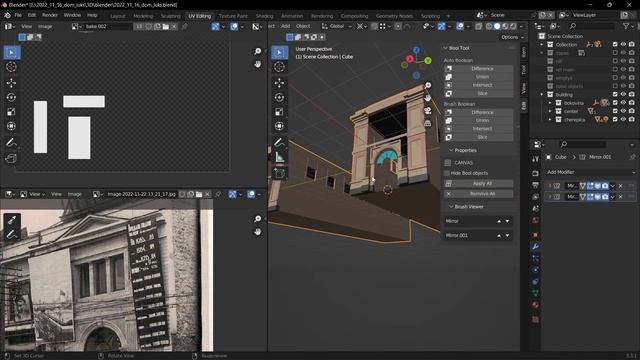
Task: Expand the center collection in outliner
Action: point(550,111)
